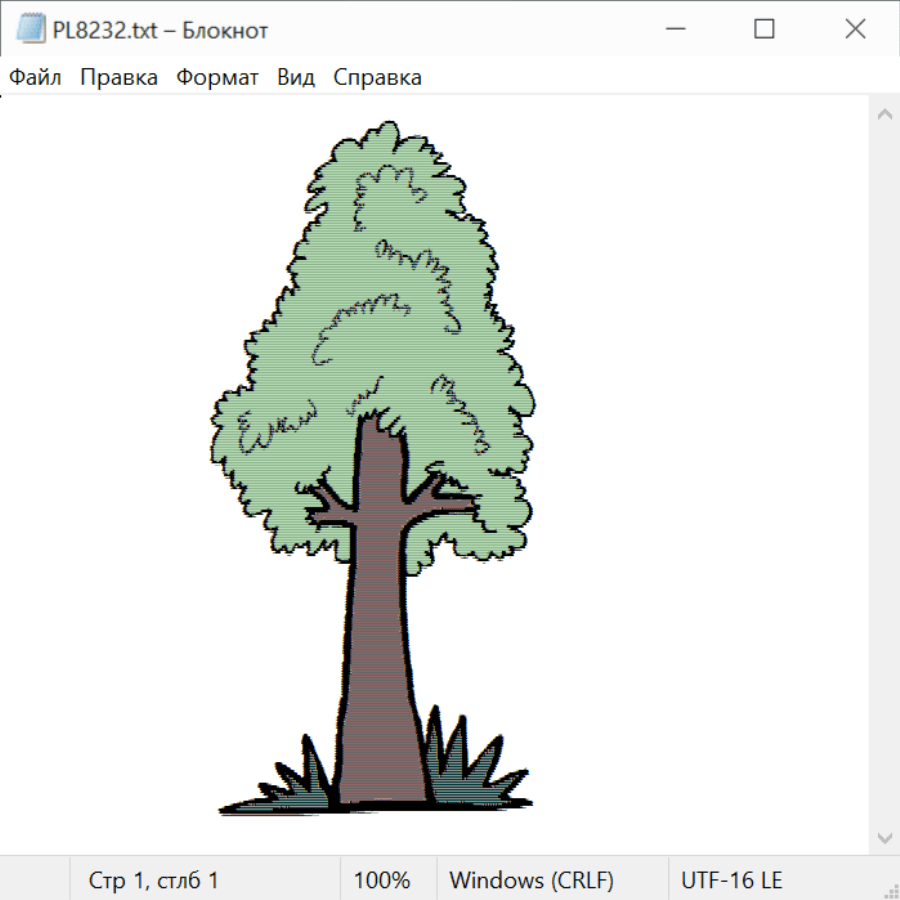
Task: Click the scroll down arrow
Action: click(x=884, y=837)
